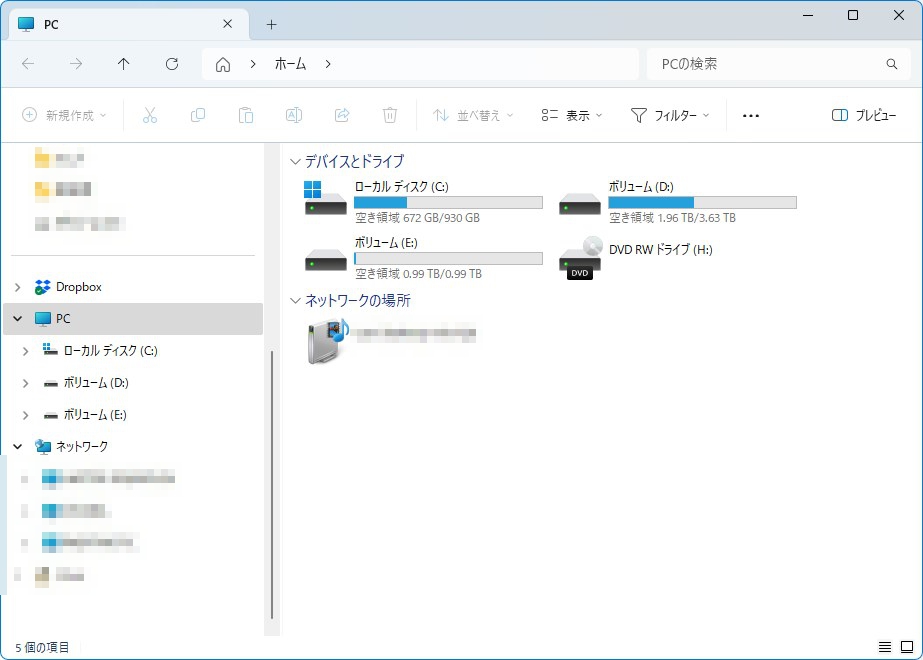This screenshot has height=660, width=923.
Task: Click the search magnifier icon
Action: (x=892, y=64)
